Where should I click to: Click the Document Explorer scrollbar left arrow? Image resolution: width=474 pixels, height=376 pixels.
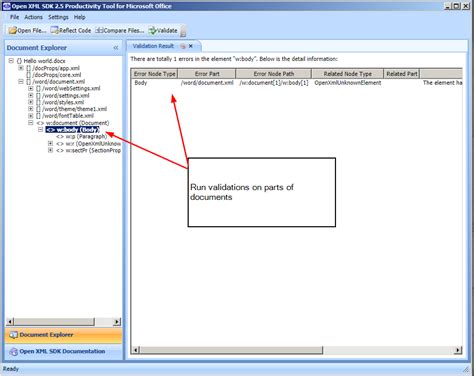click(x=10, y=322)
